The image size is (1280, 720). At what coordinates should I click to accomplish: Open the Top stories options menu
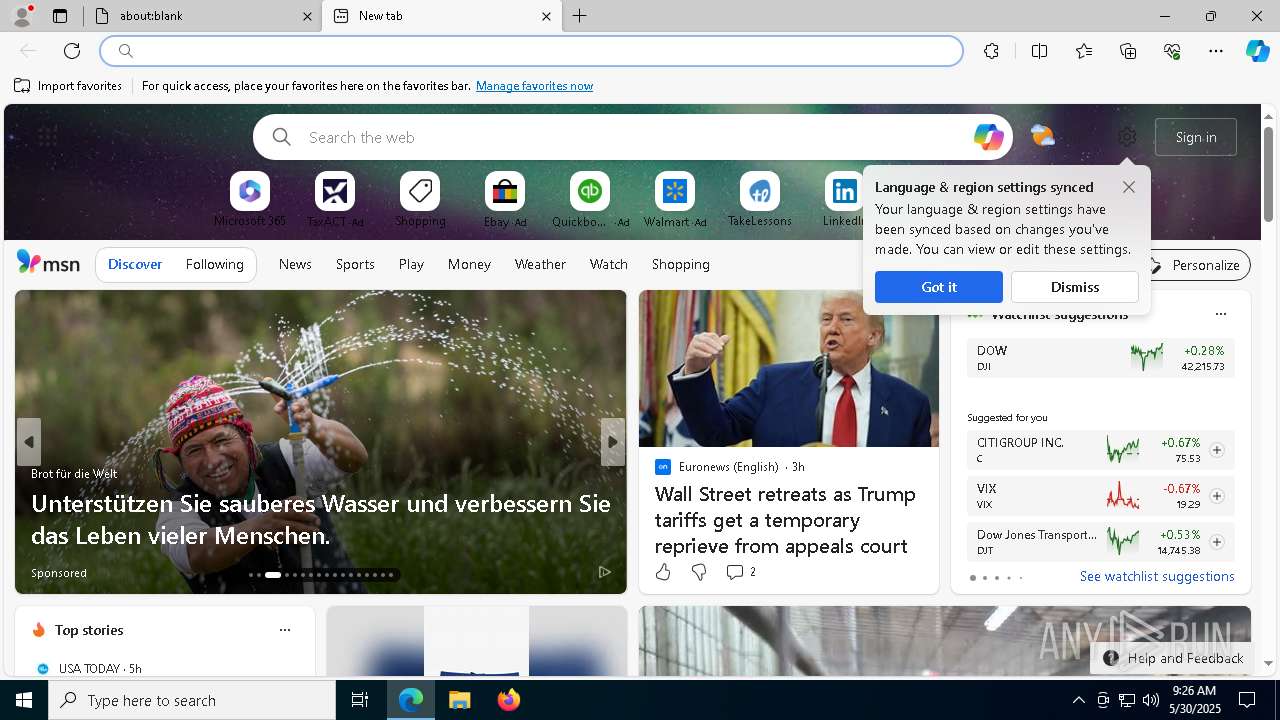pos(285,630)
